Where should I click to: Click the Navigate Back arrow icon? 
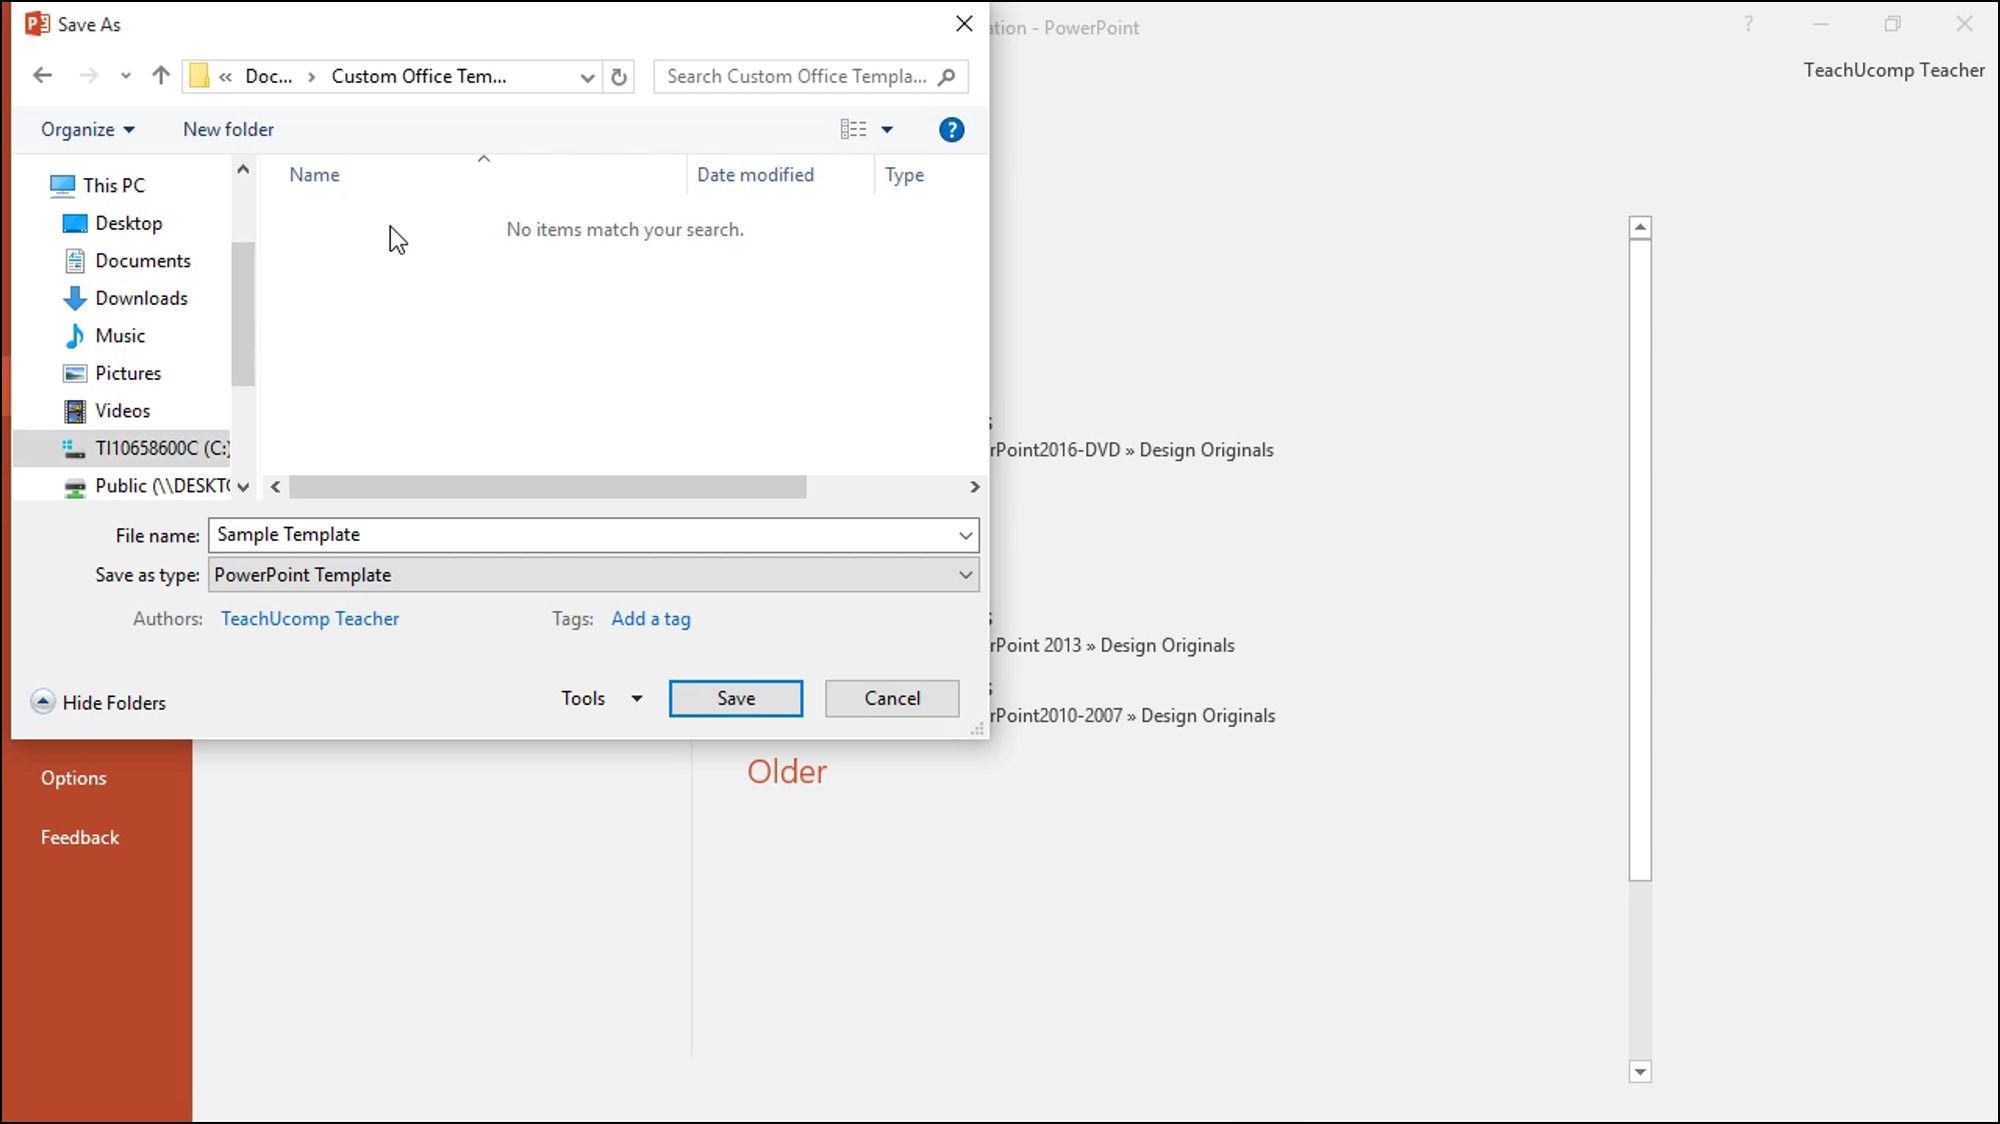click(x=41, y=76)
